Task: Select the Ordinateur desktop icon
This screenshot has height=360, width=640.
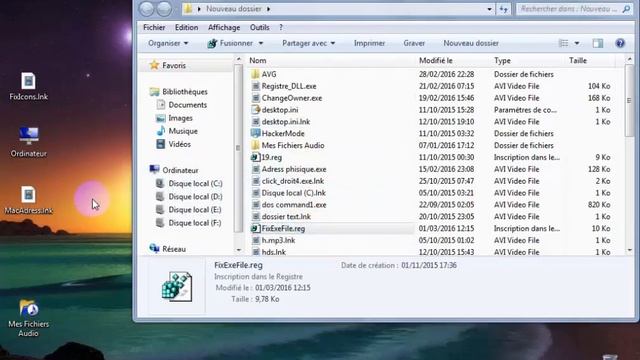Action: pyautogui.click(x=29, y=142)
